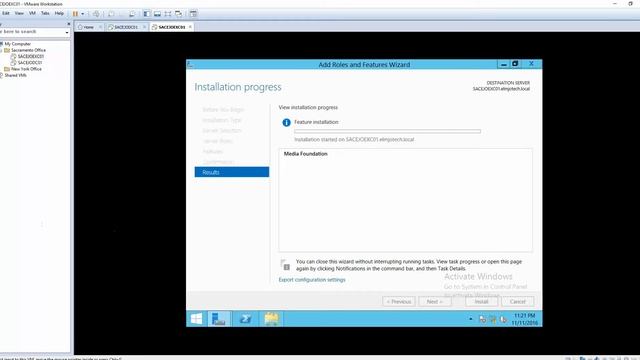Toggle the library sidebar view icon
Image resolution: width=640 pixels, height=360 pixels.
(147, 14)
